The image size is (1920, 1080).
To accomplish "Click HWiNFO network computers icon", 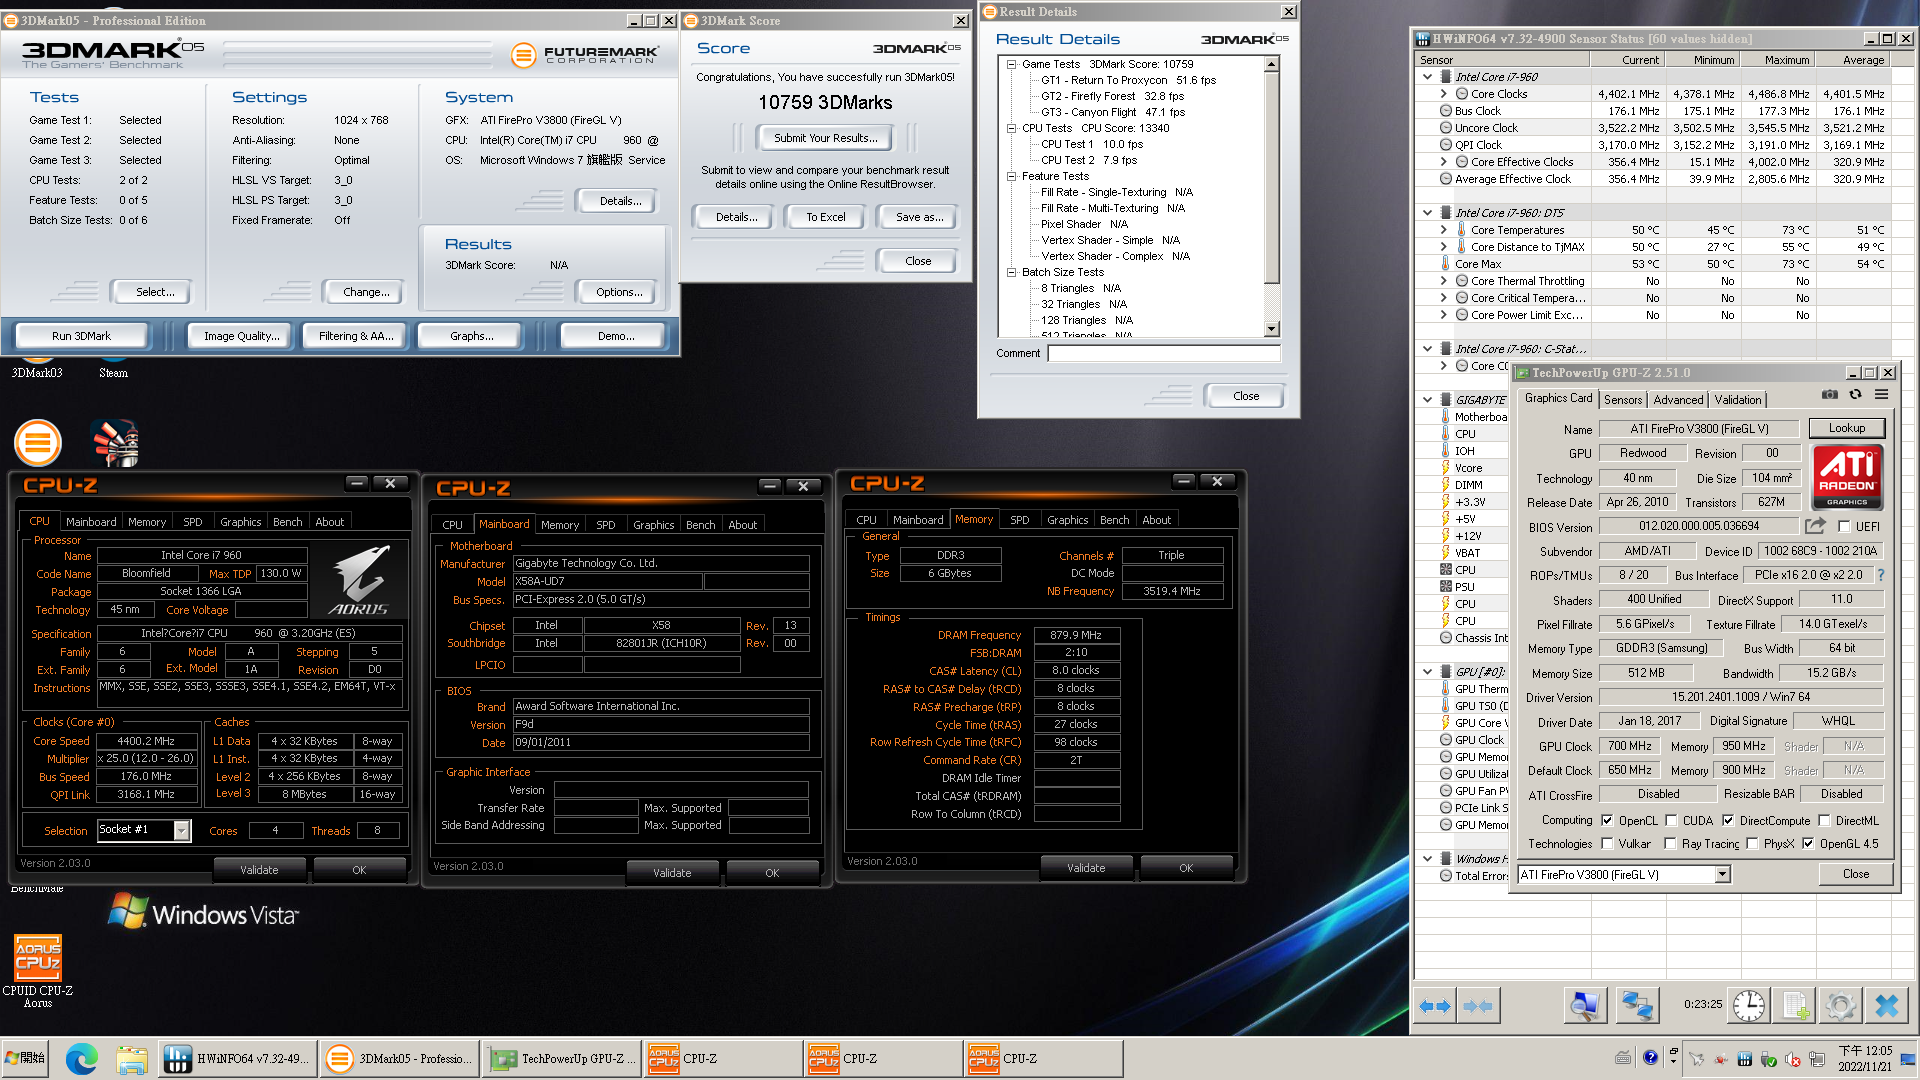I will click(x=1636, y=1006).
